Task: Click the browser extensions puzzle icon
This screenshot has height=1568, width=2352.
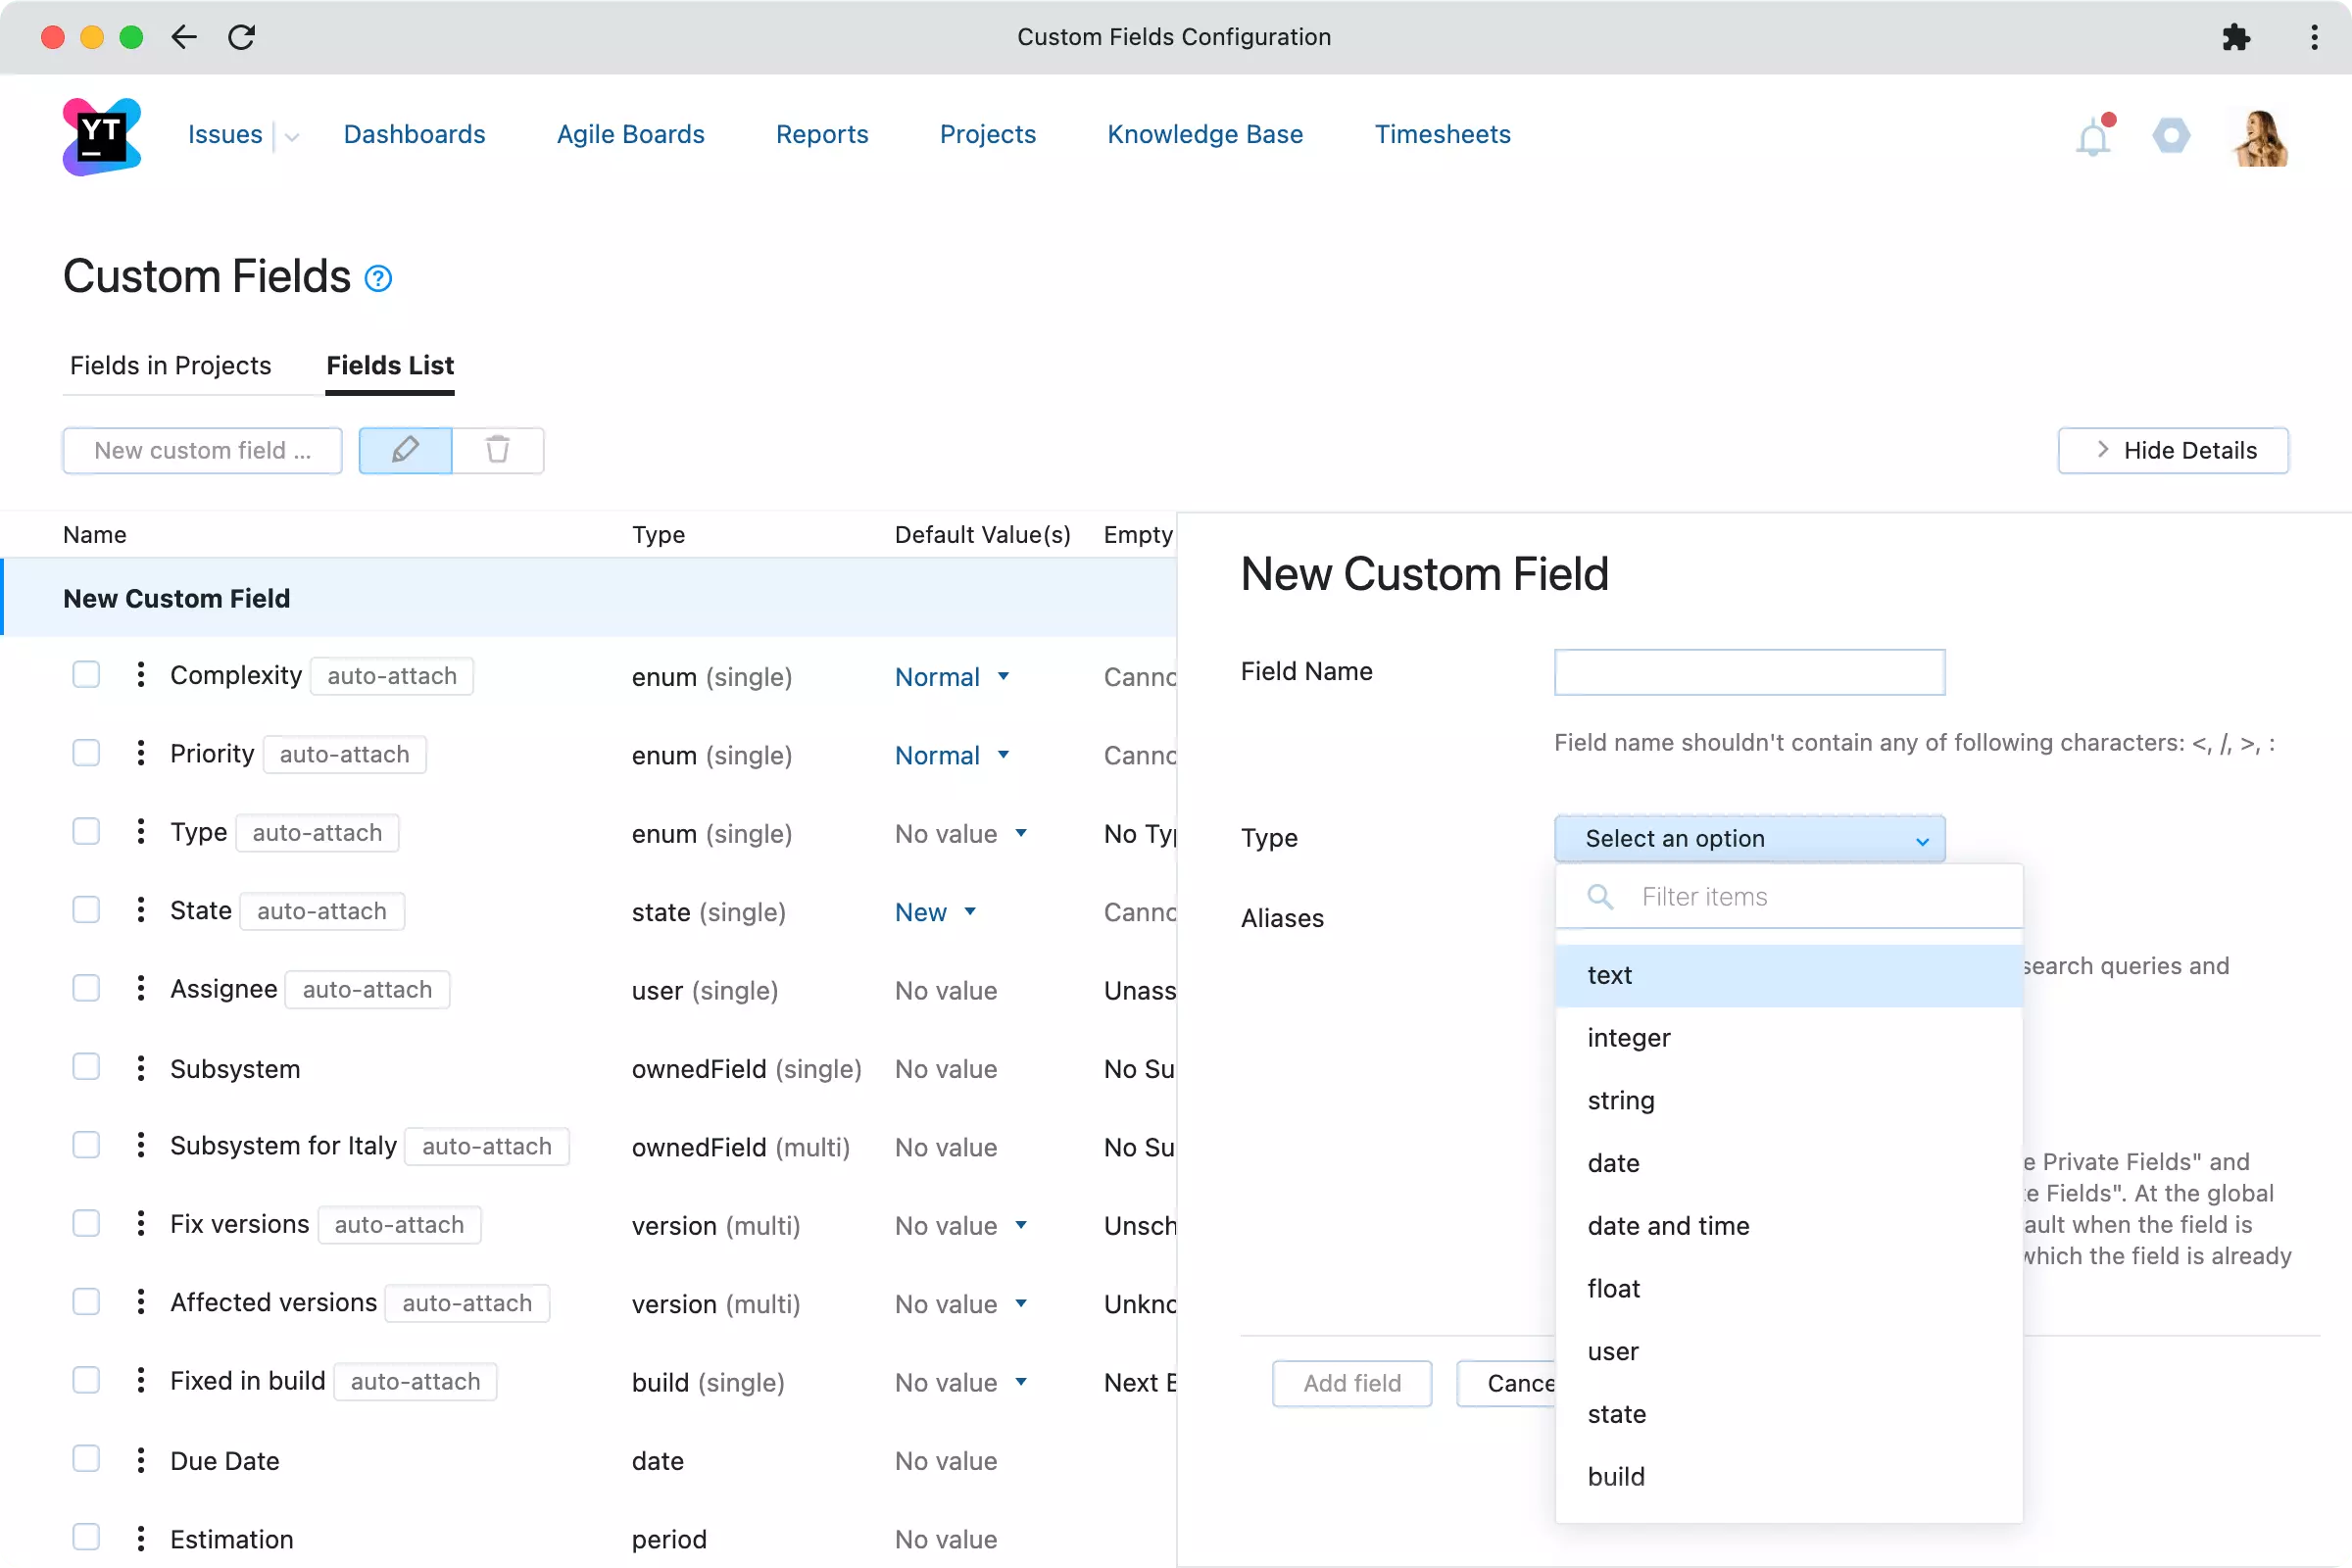Action: [x=2236, y=35]
